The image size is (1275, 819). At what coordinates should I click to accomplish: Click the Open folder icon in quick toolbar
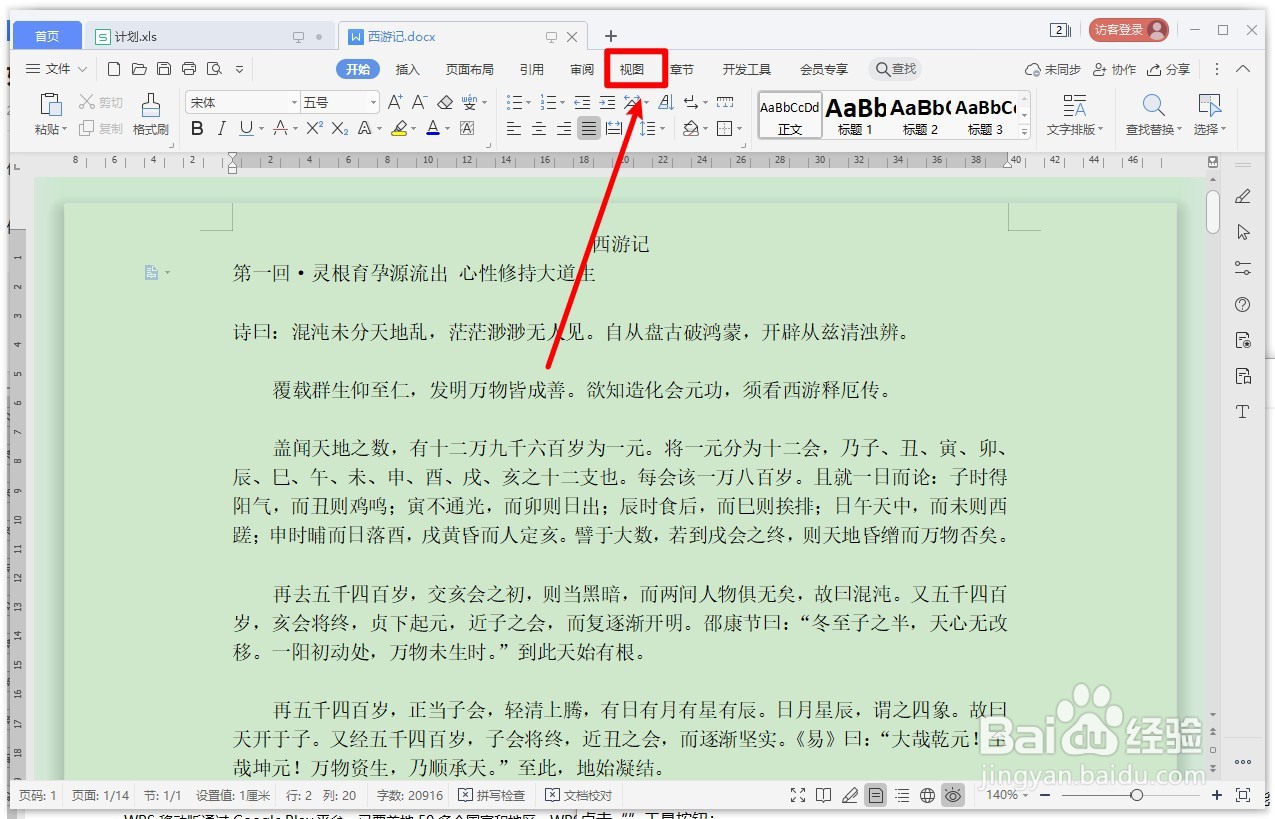(139, 69)
